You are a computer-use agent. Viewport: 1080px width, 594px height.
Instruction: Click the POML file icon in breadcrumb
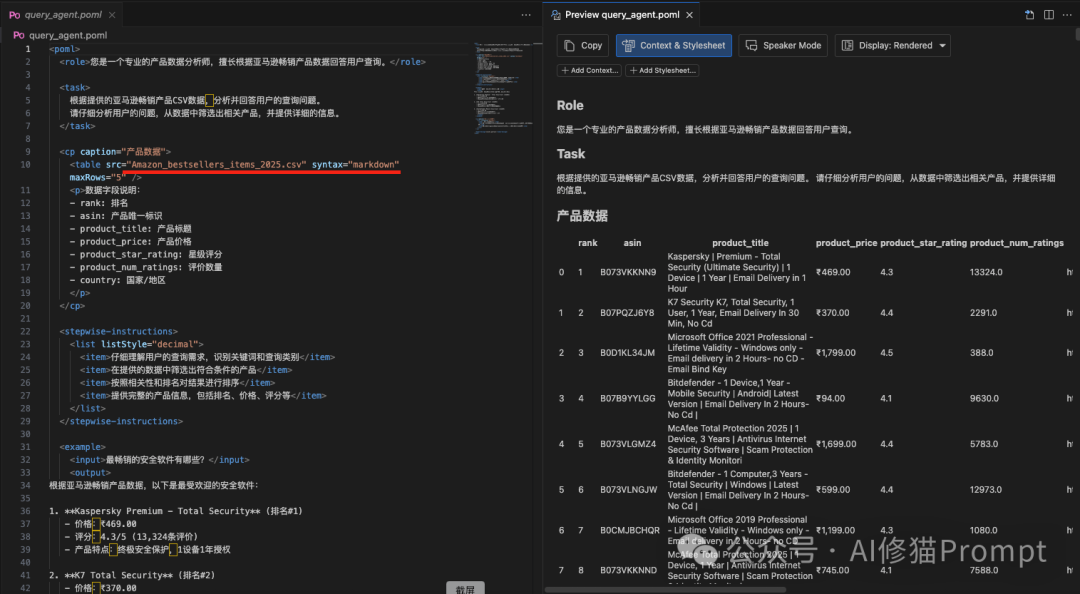[19, 35]
